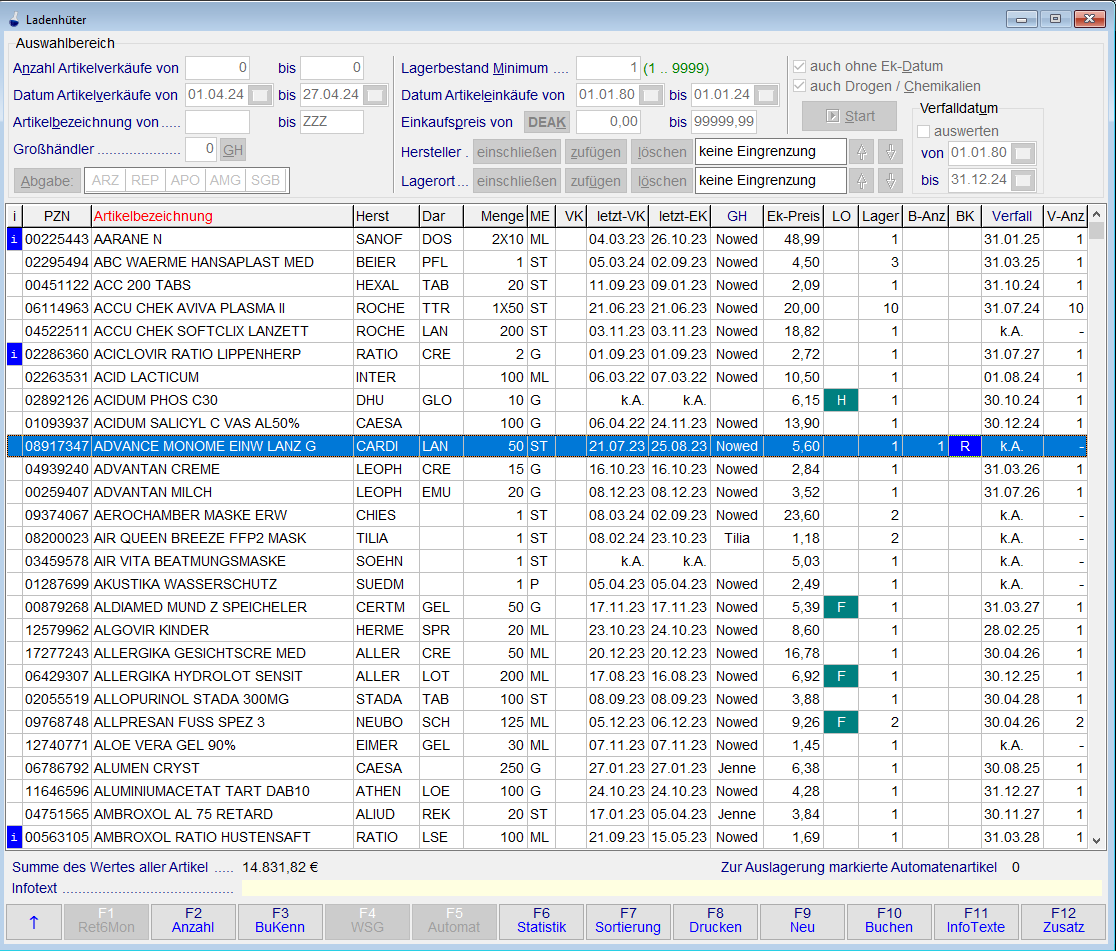Click the green H marker in ACIDUM PHOS row
Screen dimensions: 1116x951
(840, 400)
